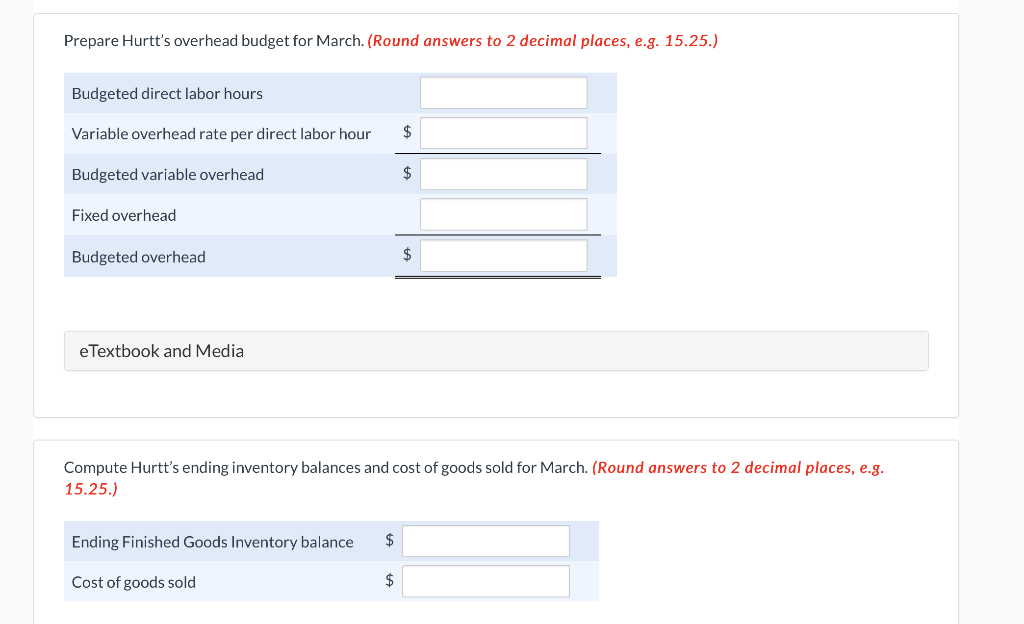
Task: Select the Budgeted overhead total input box
Action: pyautogui.click(x=504, y=256)
